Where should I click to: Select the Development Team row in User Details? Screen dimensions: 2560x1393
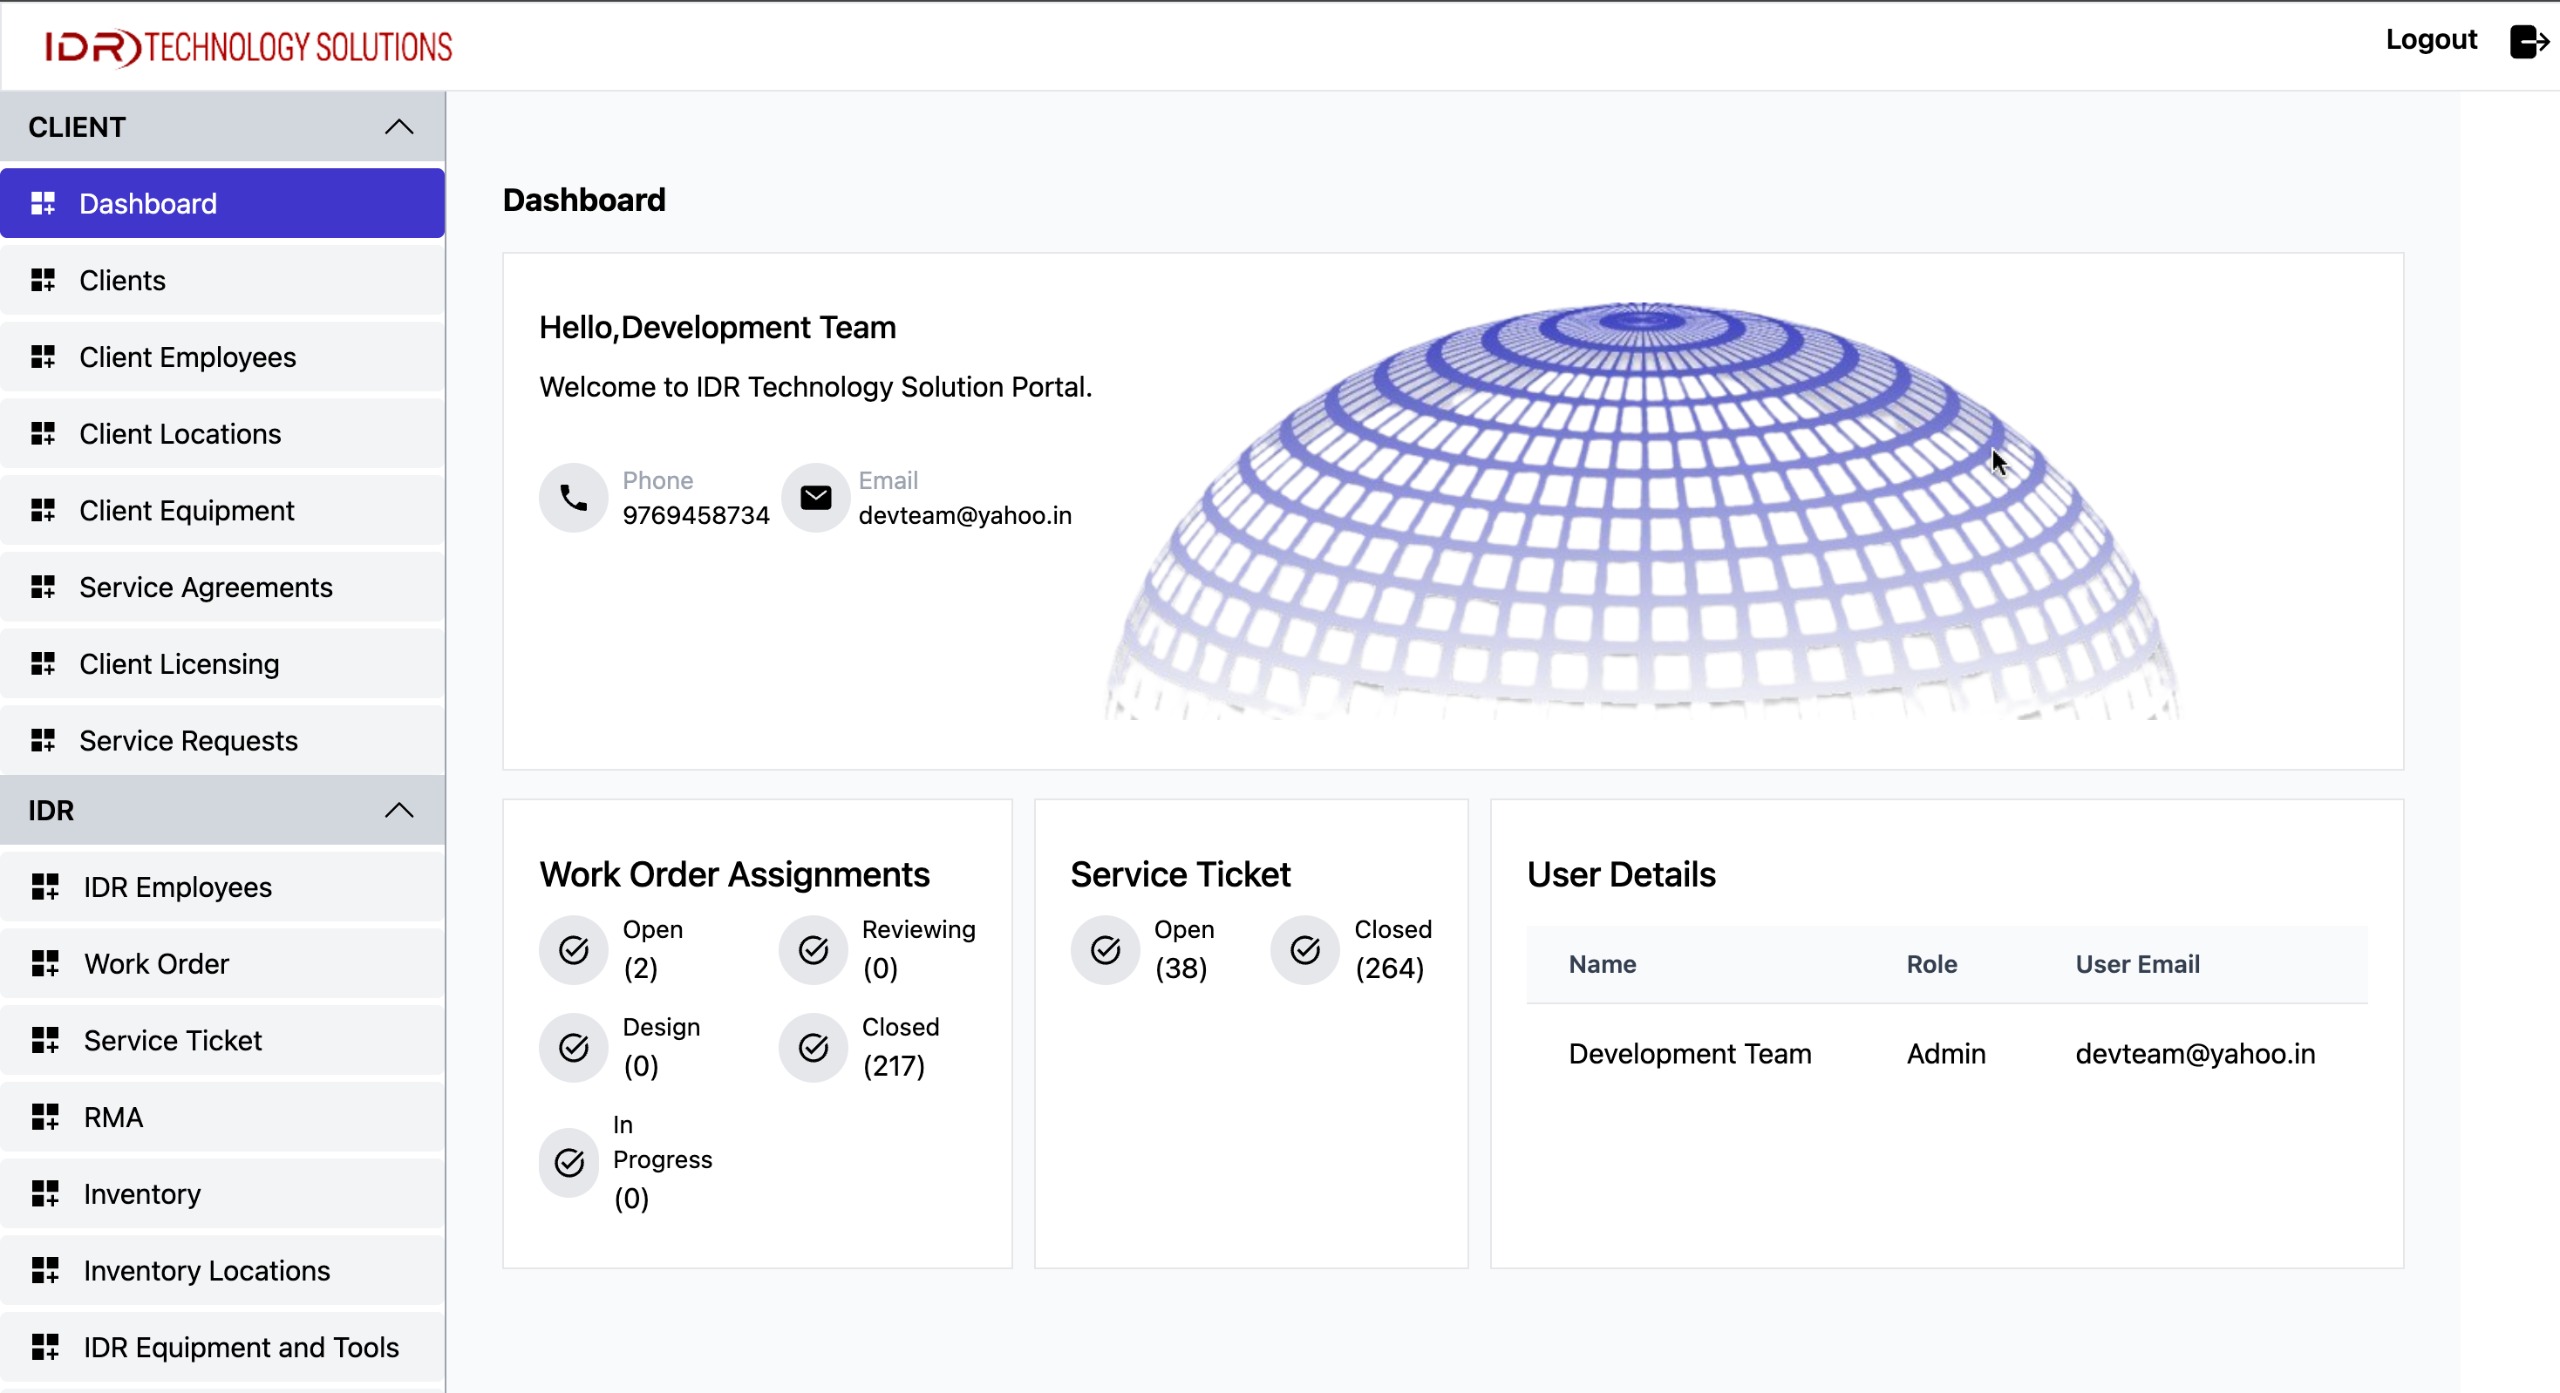(1689, 1053)
